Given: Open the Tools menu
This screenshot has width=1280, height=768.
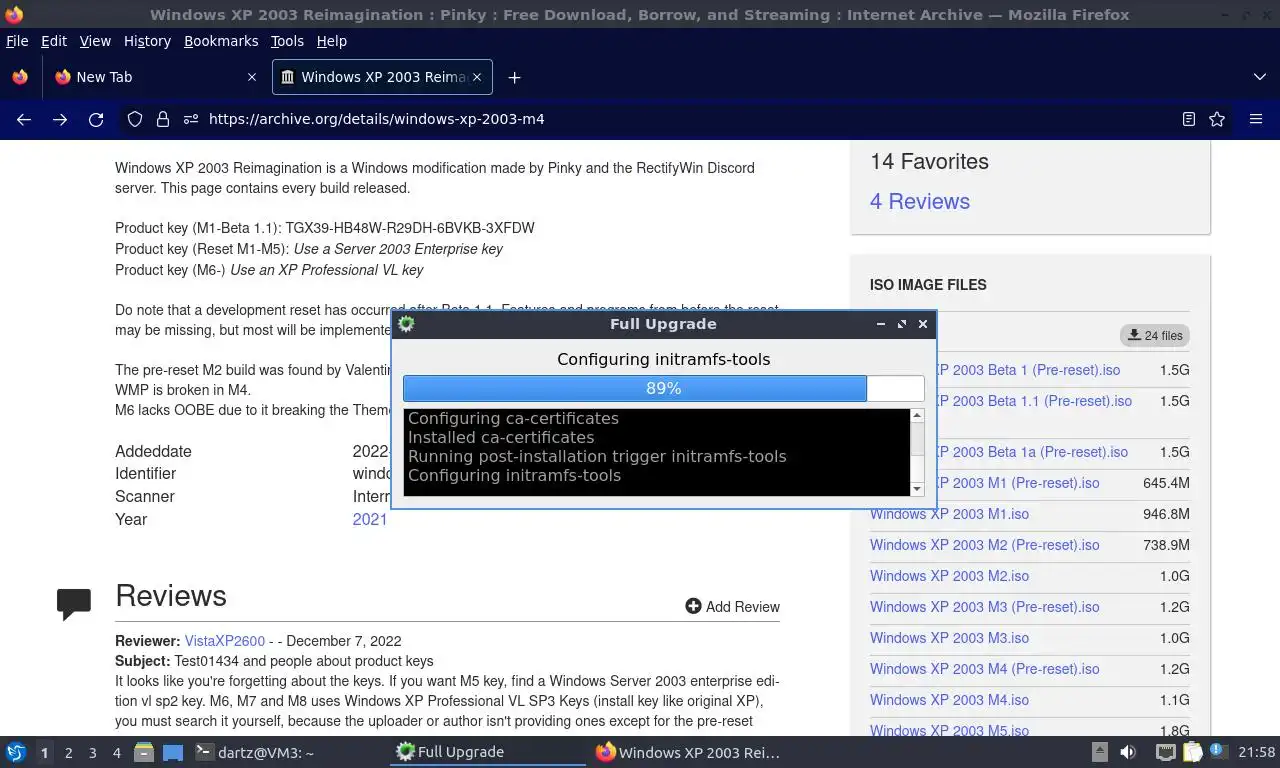Looking at the screenshot, I should tap(287, 41).
